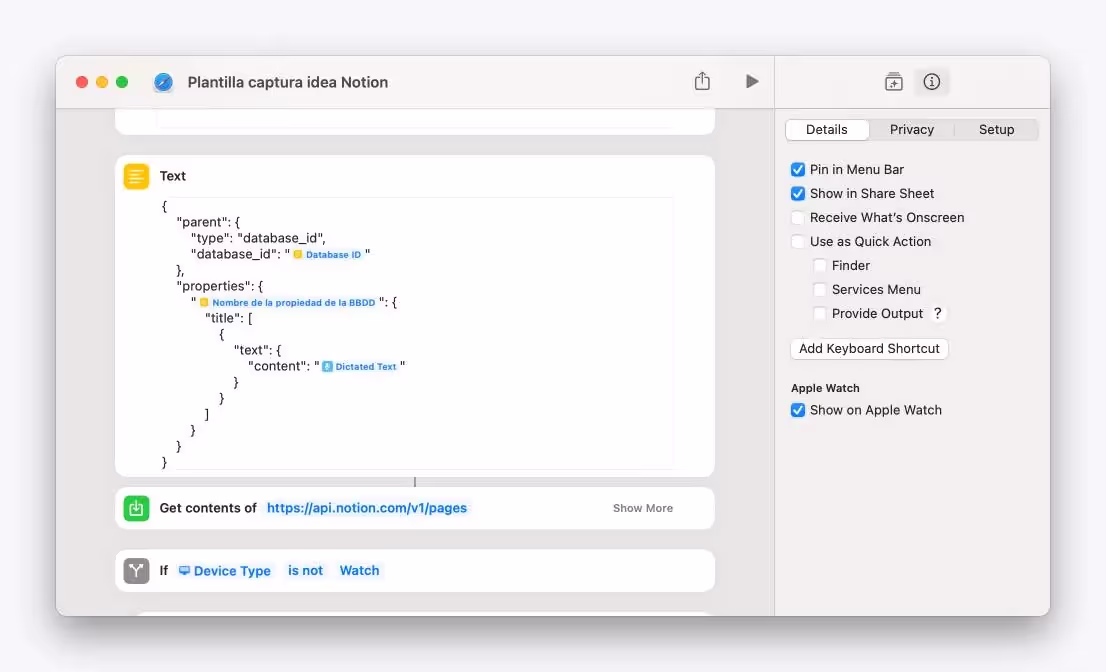Click the shortcut title Plantilla captura idea Notion
Image resolution: width=1106 pixels, height=672 pixels.
pyautogui.click(x=288, y=82)
